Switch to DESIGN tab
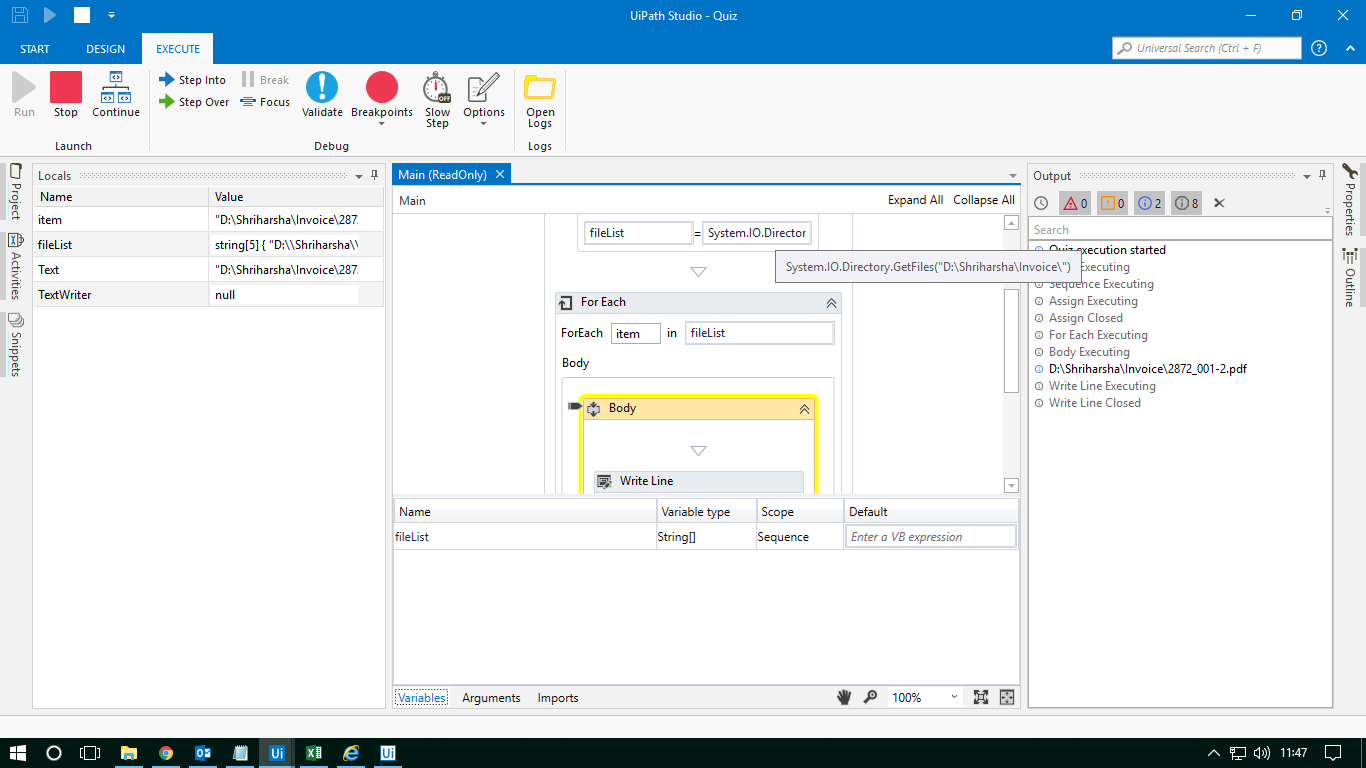The image size is (1366, 768). (x=106, y=49)
